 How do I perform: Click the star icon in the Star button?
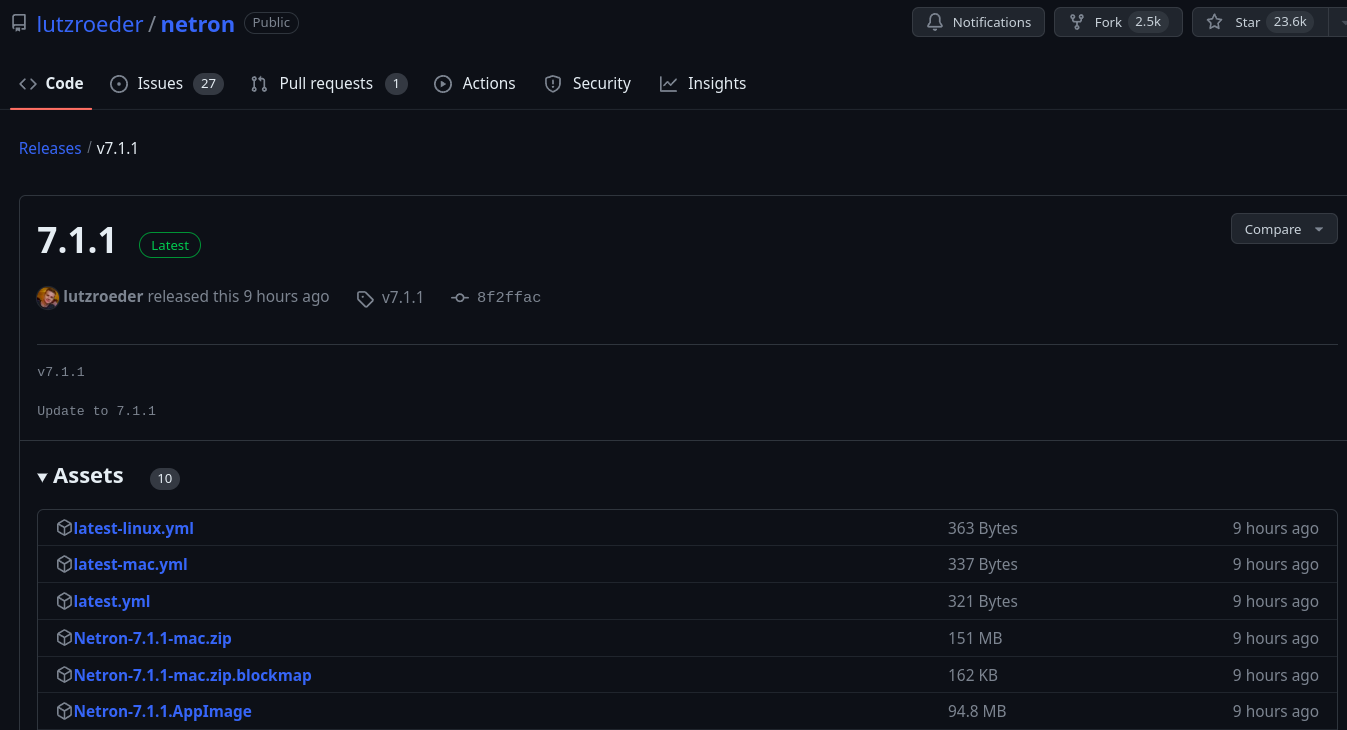pos(1214,21)
